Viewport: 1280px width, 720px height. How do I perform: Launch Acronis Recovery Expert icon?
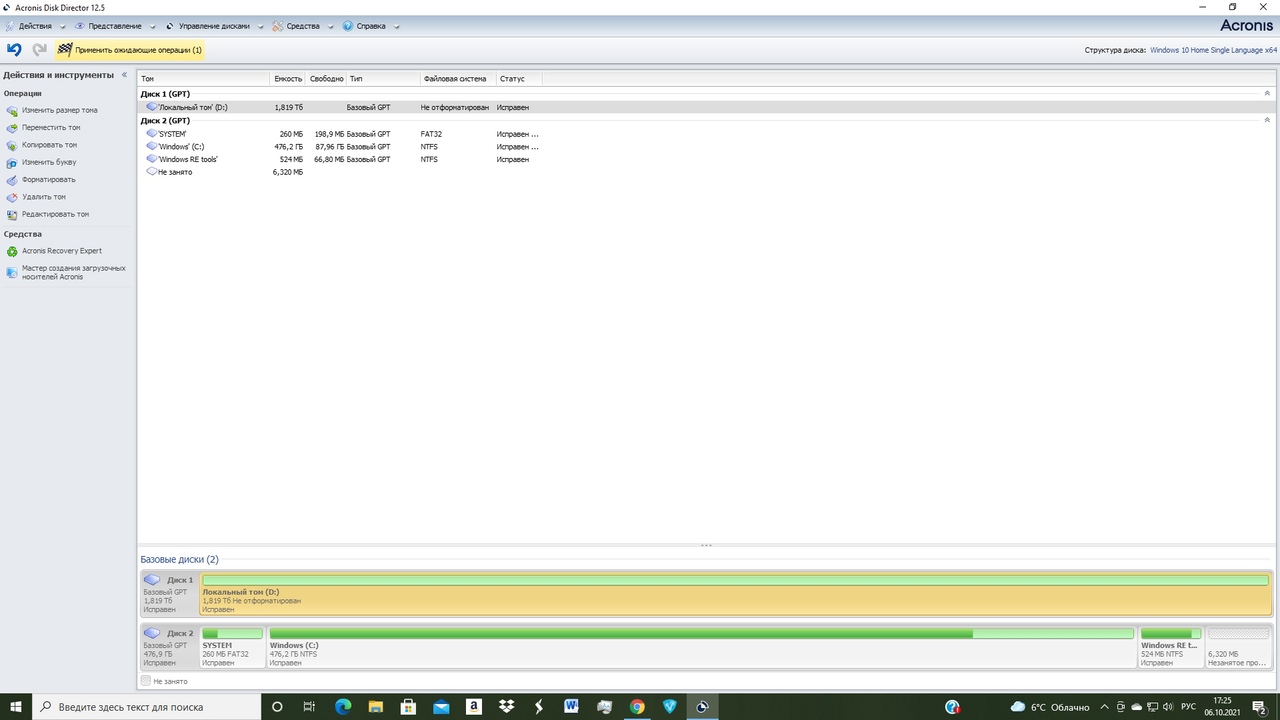pyautogui.click(x=12, y=251)
